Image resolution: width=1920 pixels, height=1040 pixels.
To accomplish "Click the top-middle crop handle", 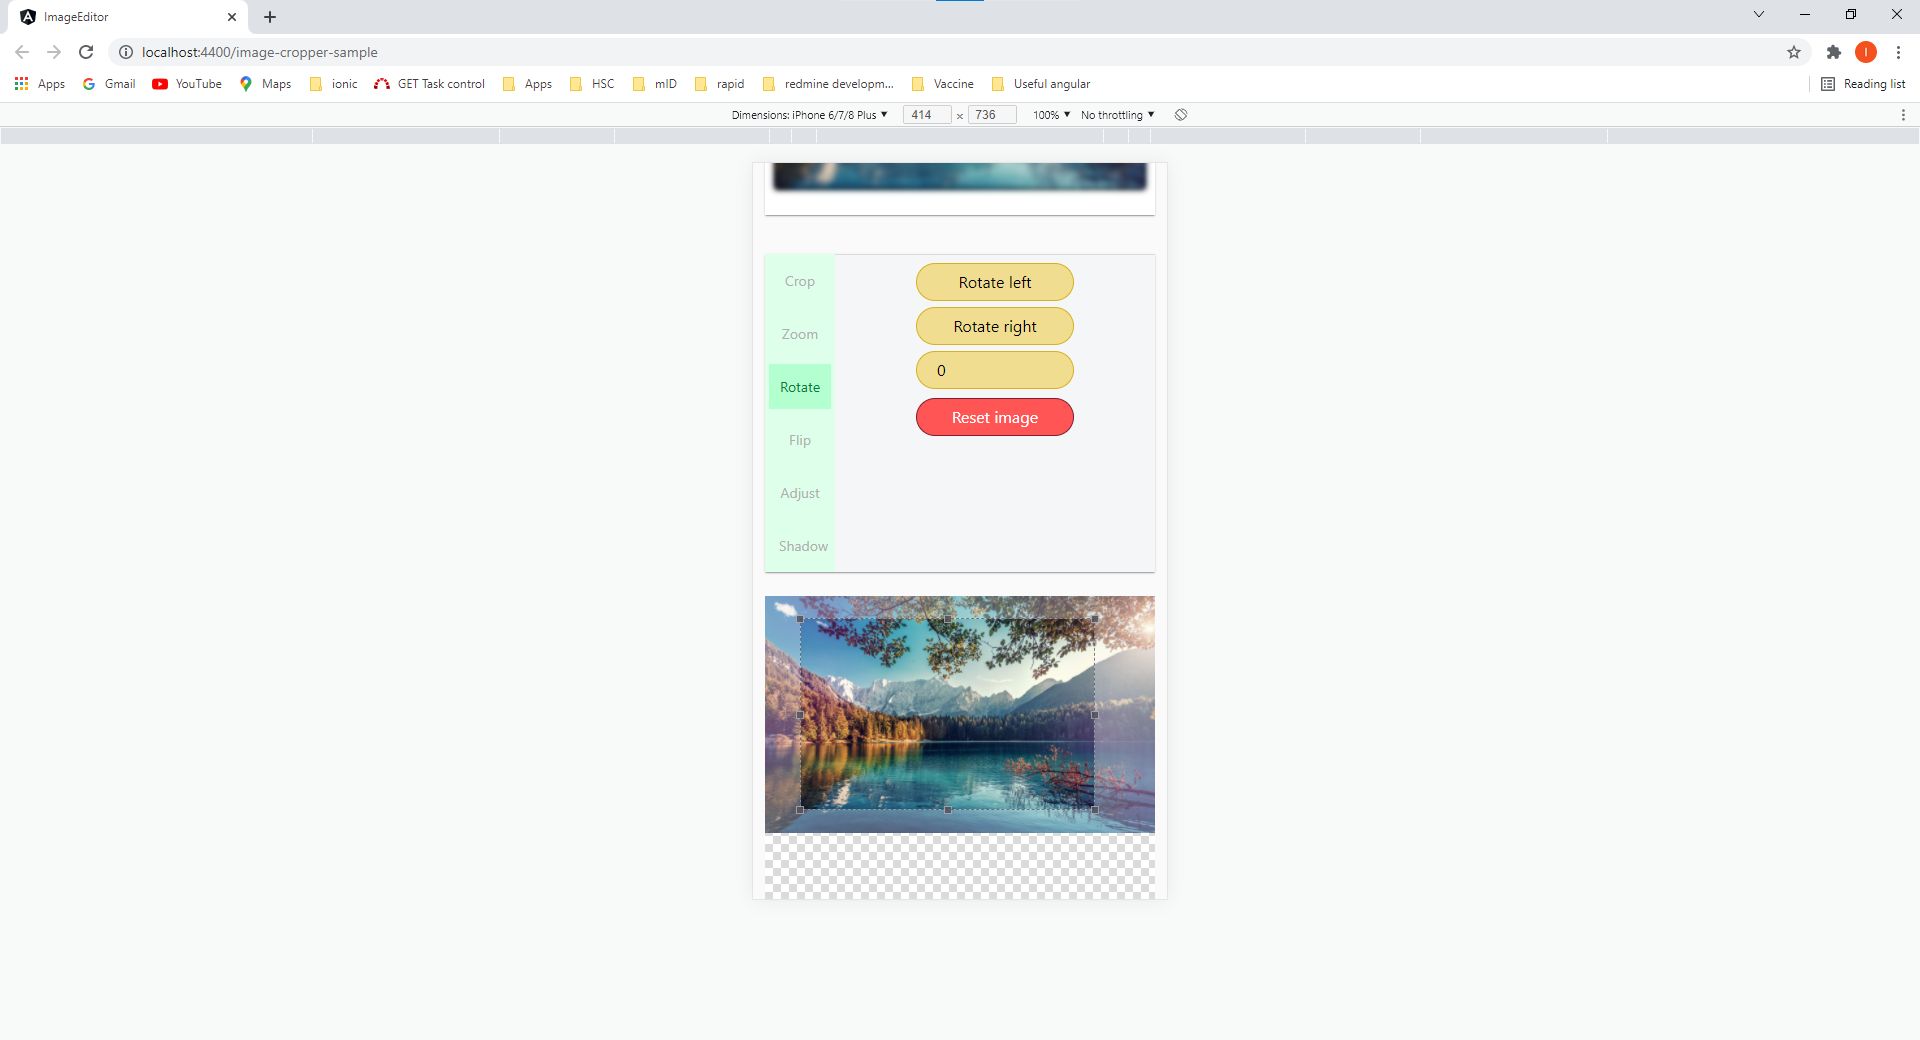I will [948, 619].
